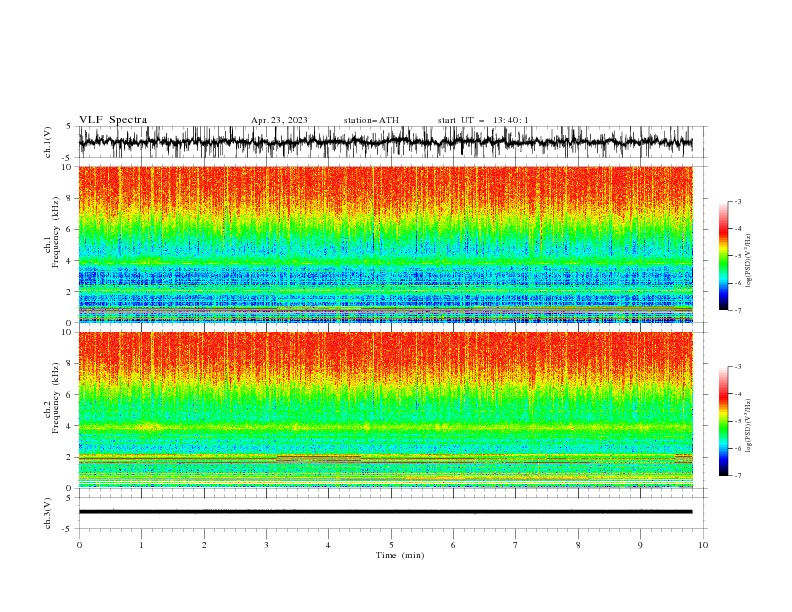Click the time axis tick label '4'
Screen dimensions: 792x612
tap(328, 545)
